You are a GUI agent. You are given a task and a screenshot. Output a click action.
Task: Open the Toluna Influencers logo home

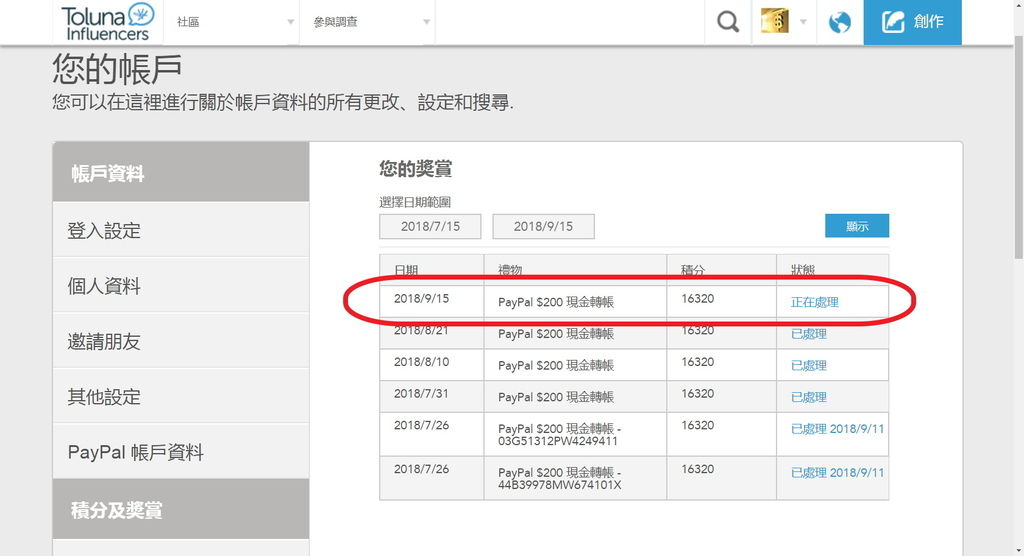[x=108, y=22]
